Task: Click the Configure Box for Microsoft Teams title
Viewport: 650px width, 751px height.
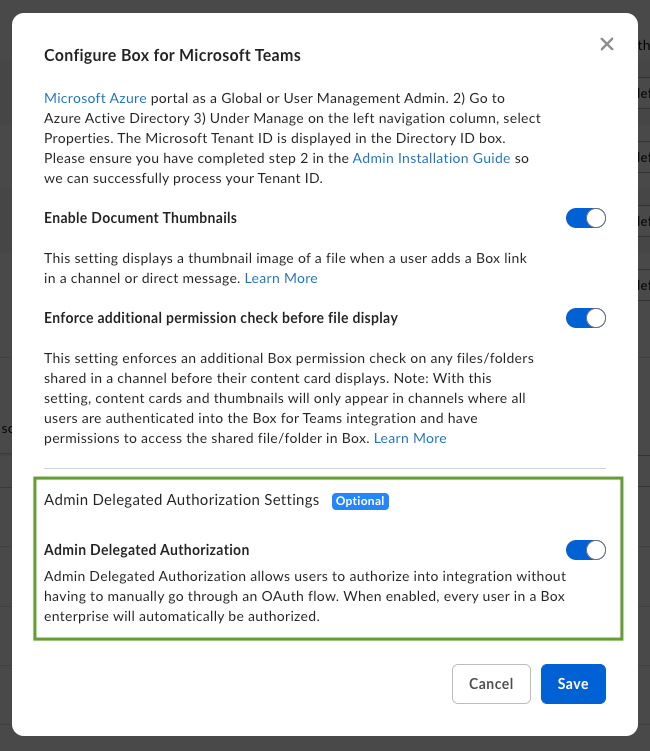Action: pyautogui.click(x=172, y=55)
